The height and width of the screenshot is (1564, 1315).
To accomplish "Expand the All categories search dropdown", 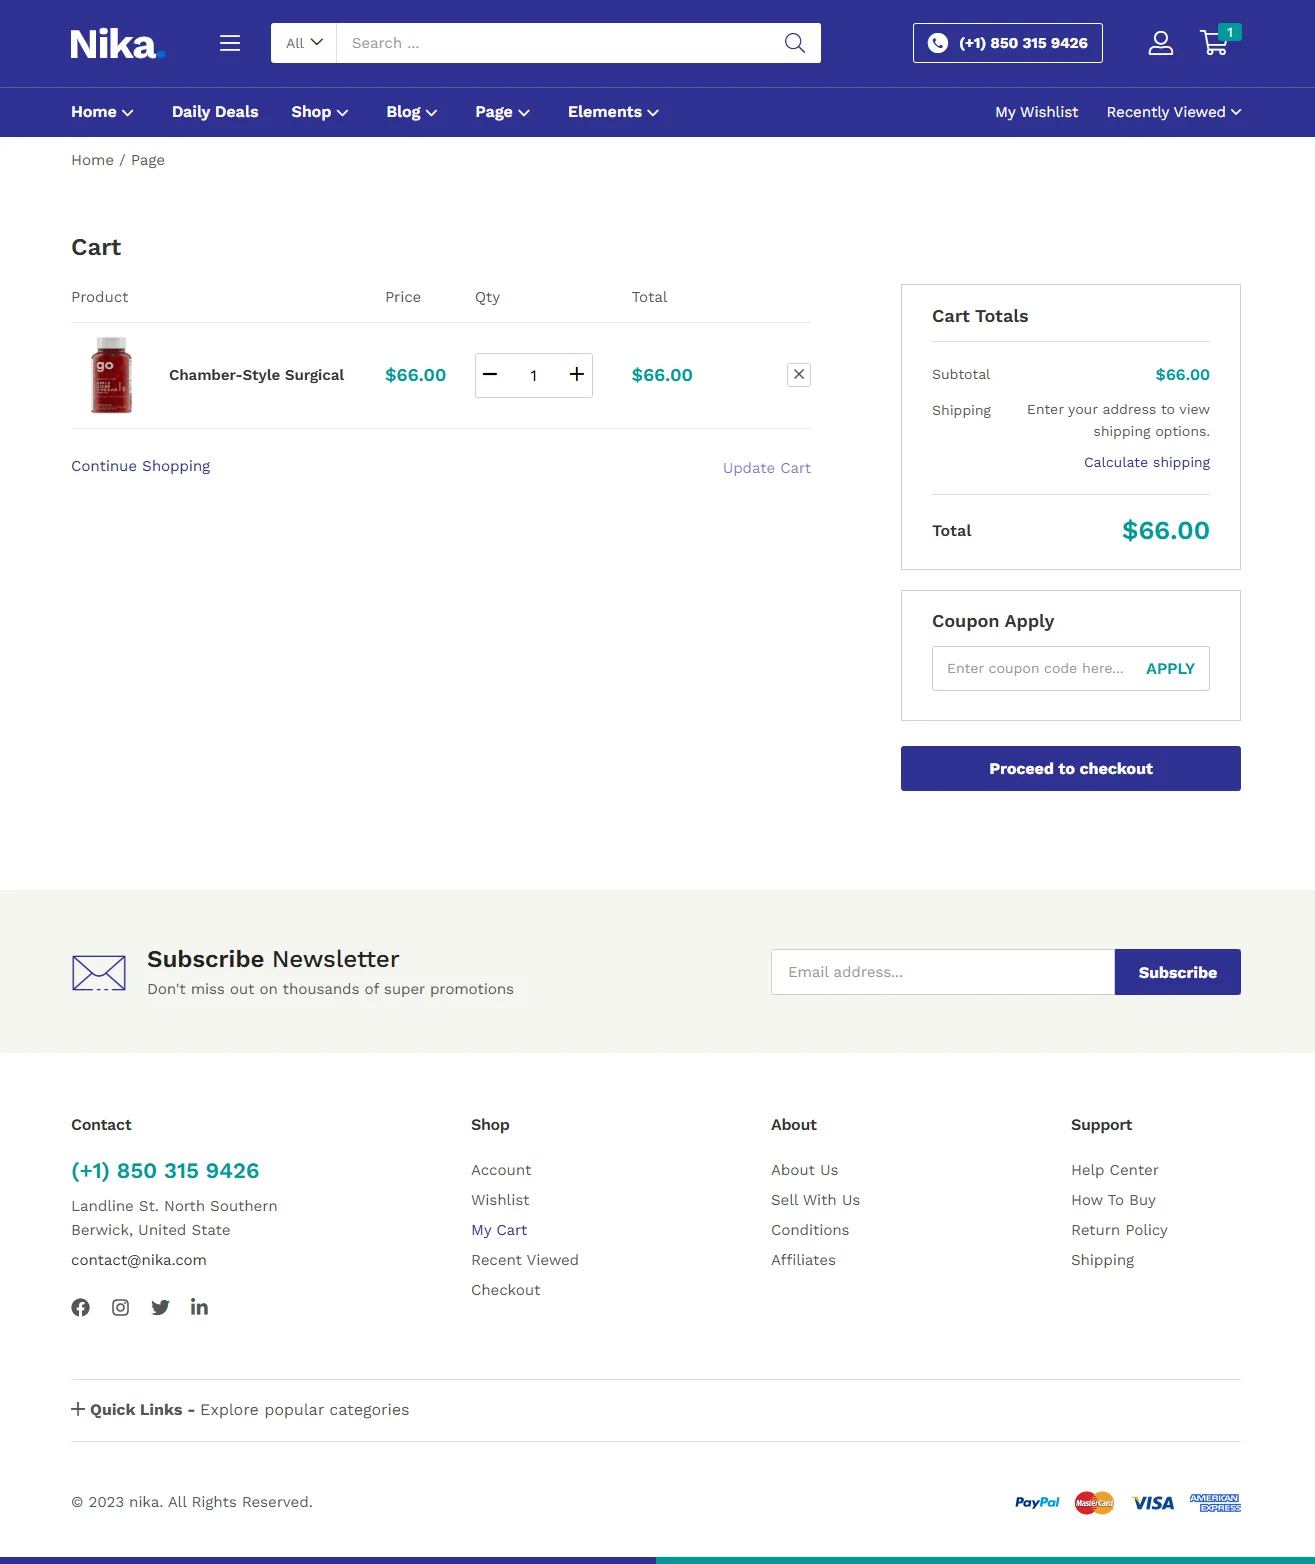I will (304, 43).
